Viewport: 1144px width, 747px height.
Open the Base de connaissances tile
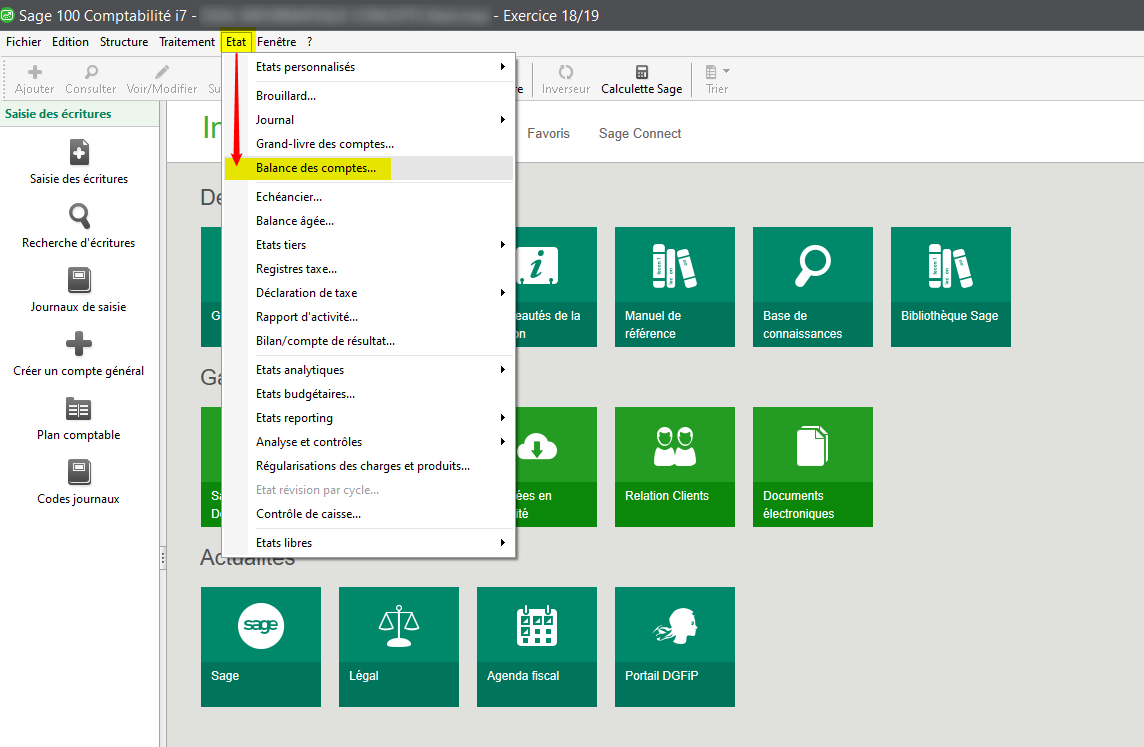tap(812, 286)
